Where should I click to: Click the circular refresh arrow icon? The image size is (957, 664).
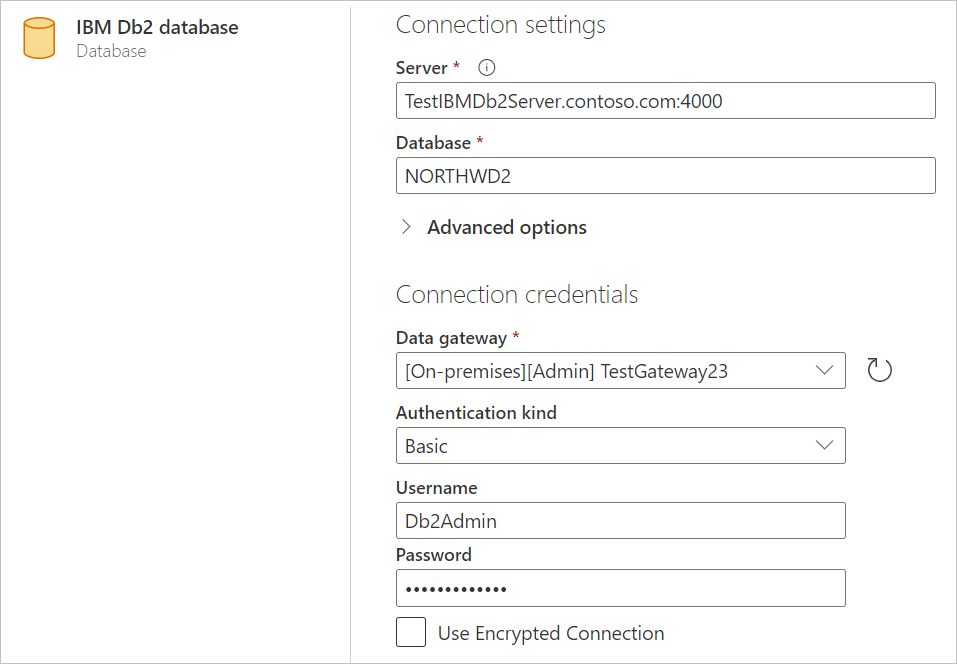(879, 370)
